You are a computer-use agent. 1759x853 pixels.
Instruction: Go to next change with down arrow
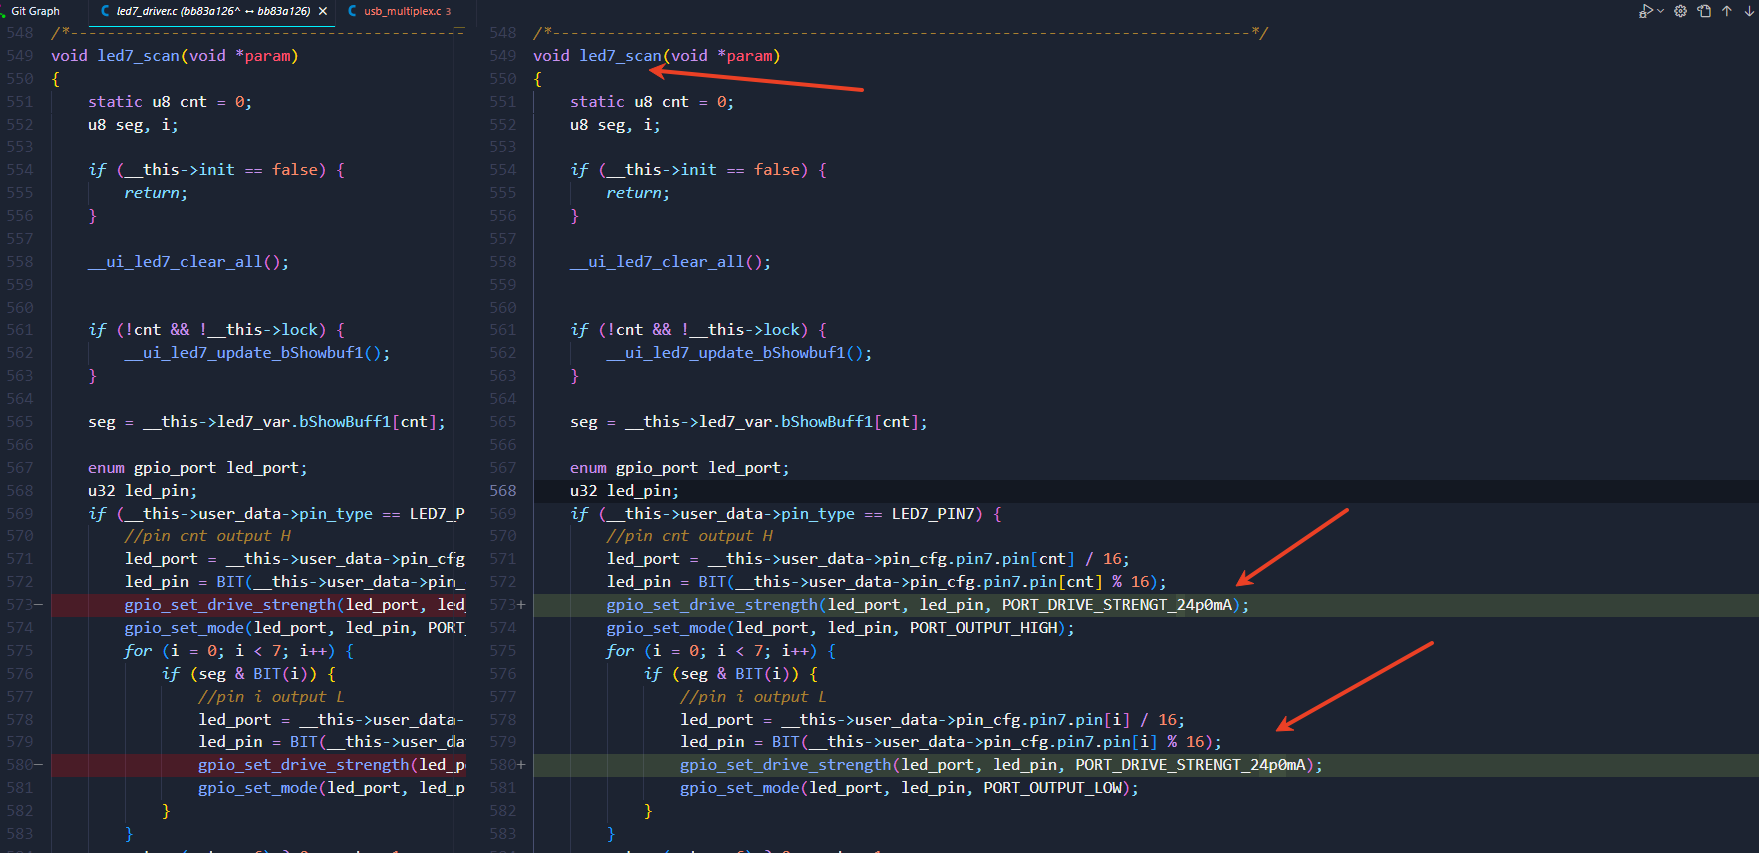coord(1749,11)
